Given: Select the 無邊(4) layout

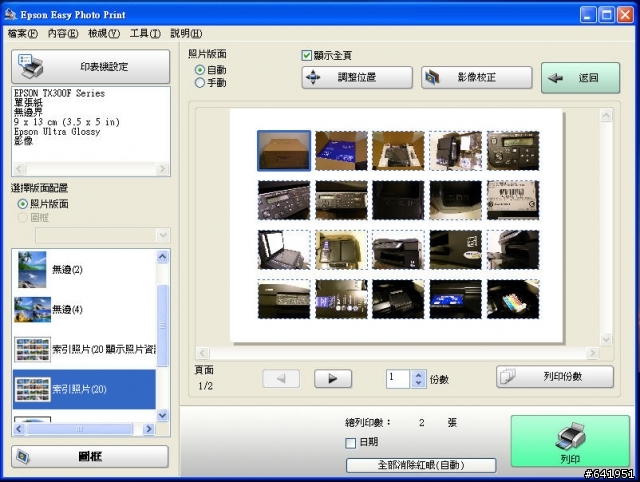Looking at the screenshot, I should click(84, 309).
